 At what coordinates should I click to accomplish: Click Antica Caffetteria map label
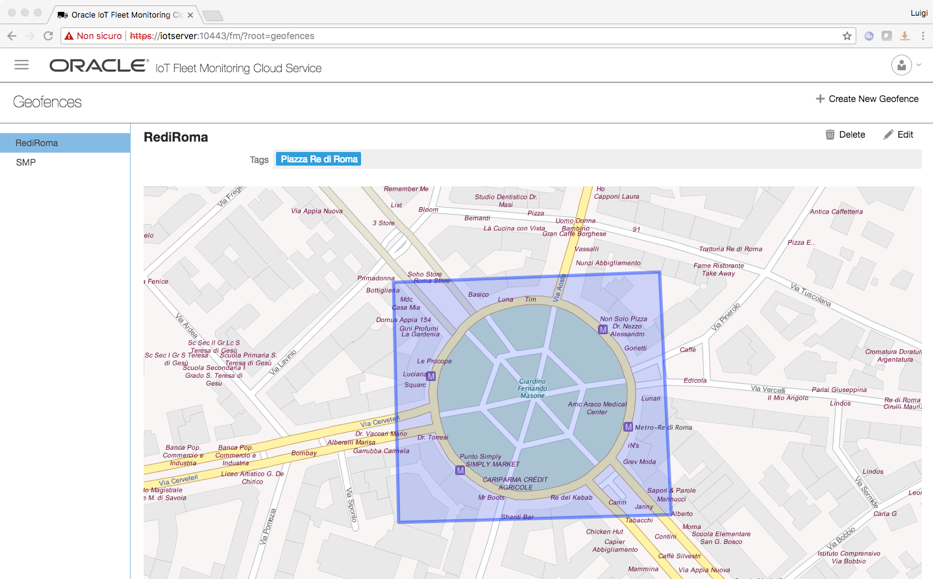pos(835,211)
